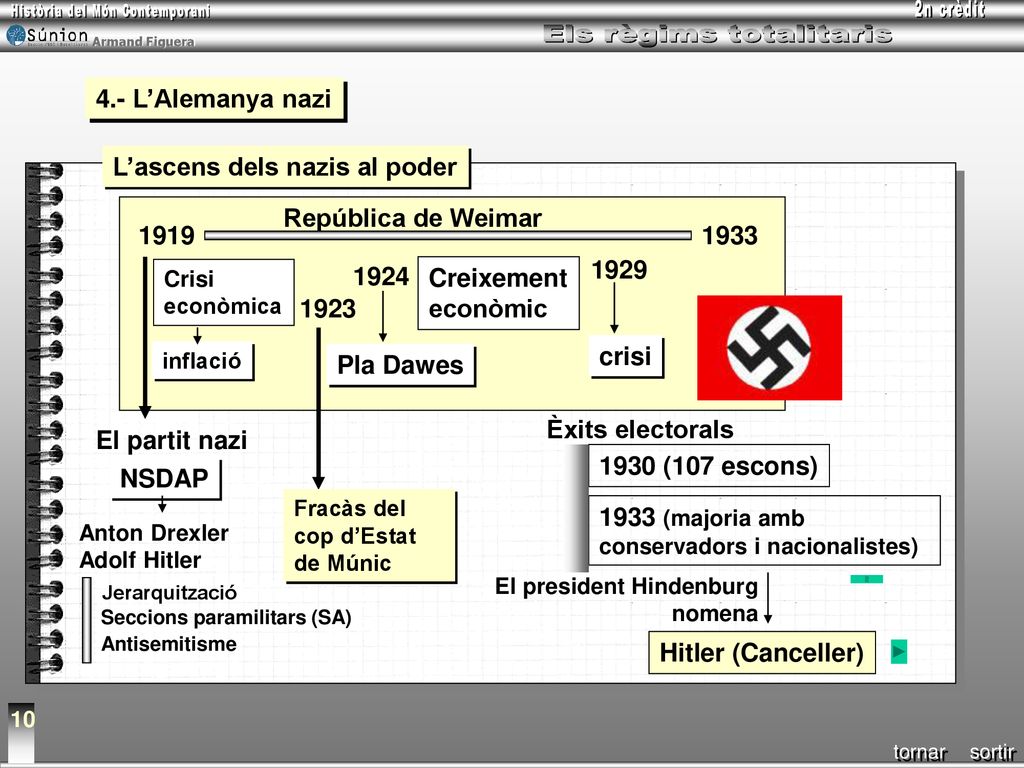Image resolution: width=1024 pixels, height=768 pixels.
Task: Click the year '1929'
Action: (619, 270)
